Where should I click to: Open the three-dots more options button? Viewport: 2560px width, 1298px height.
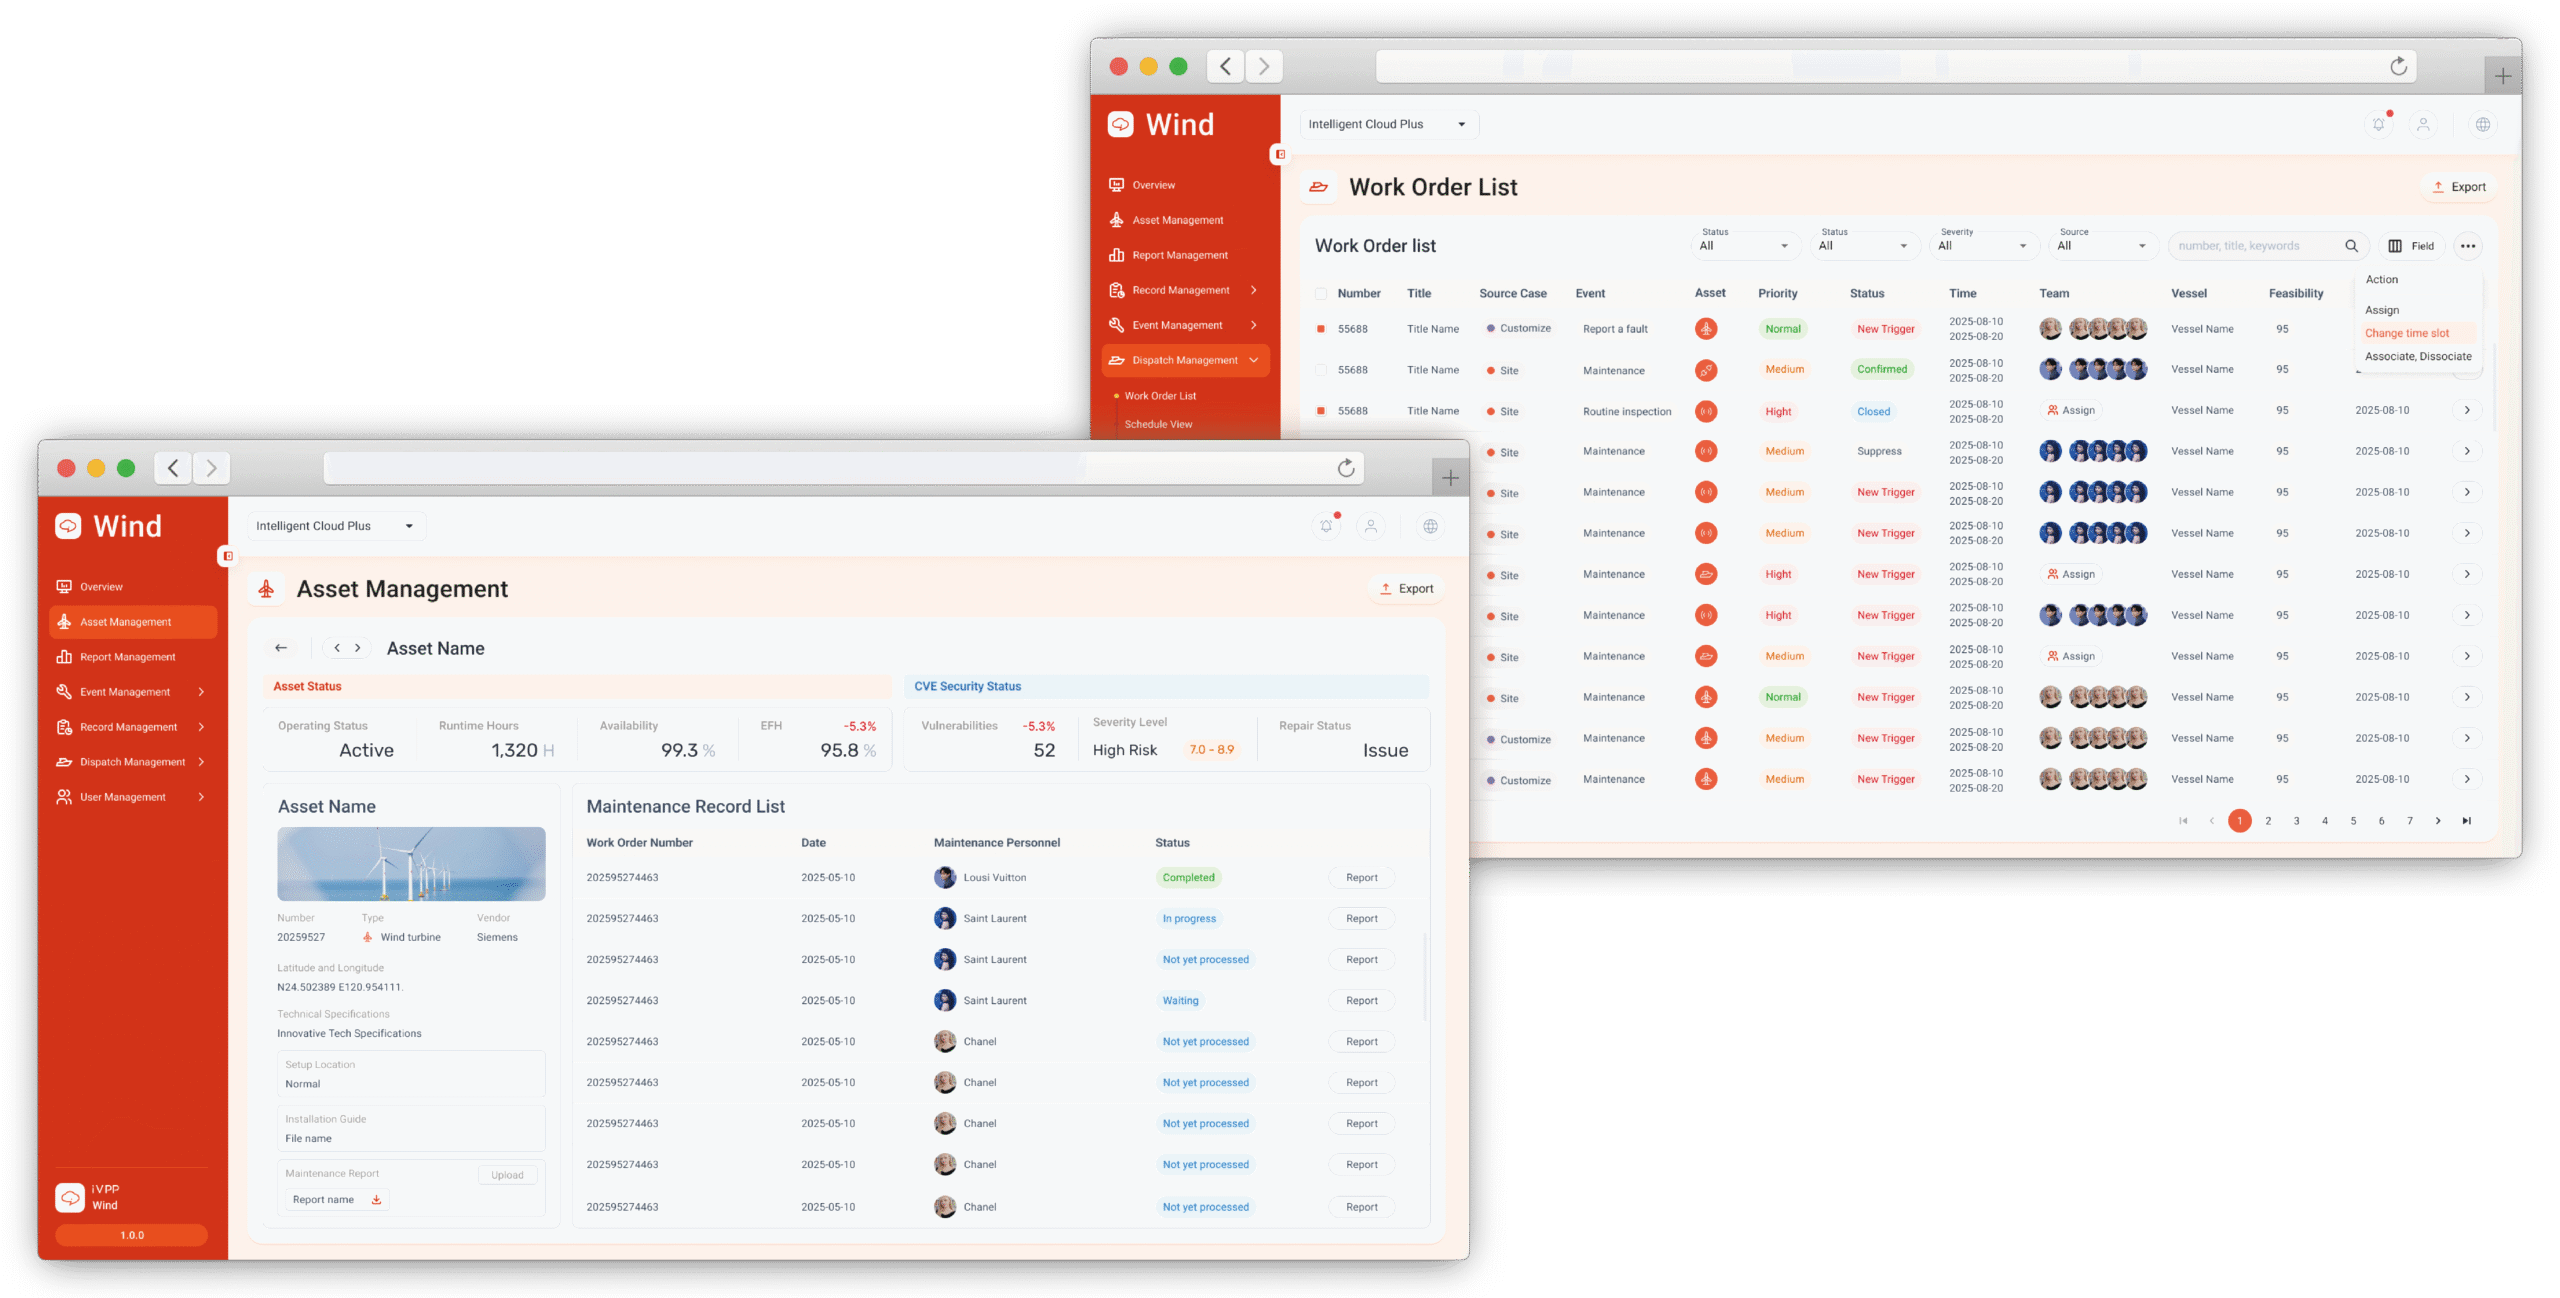pyautogui.click(x=2468, y=246)
